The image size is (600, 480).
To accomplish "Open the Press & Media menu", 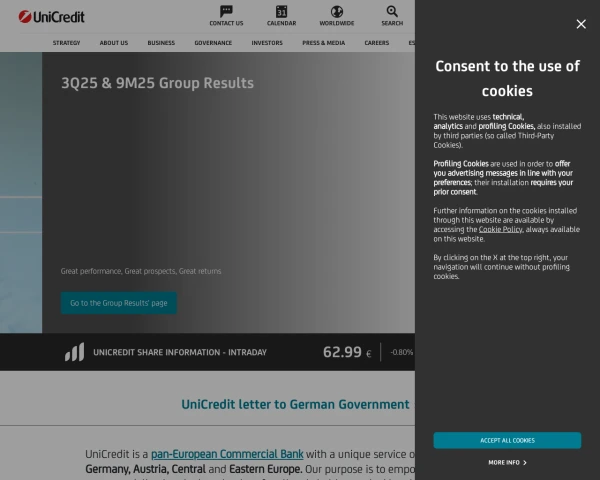I will coord(324,43).
